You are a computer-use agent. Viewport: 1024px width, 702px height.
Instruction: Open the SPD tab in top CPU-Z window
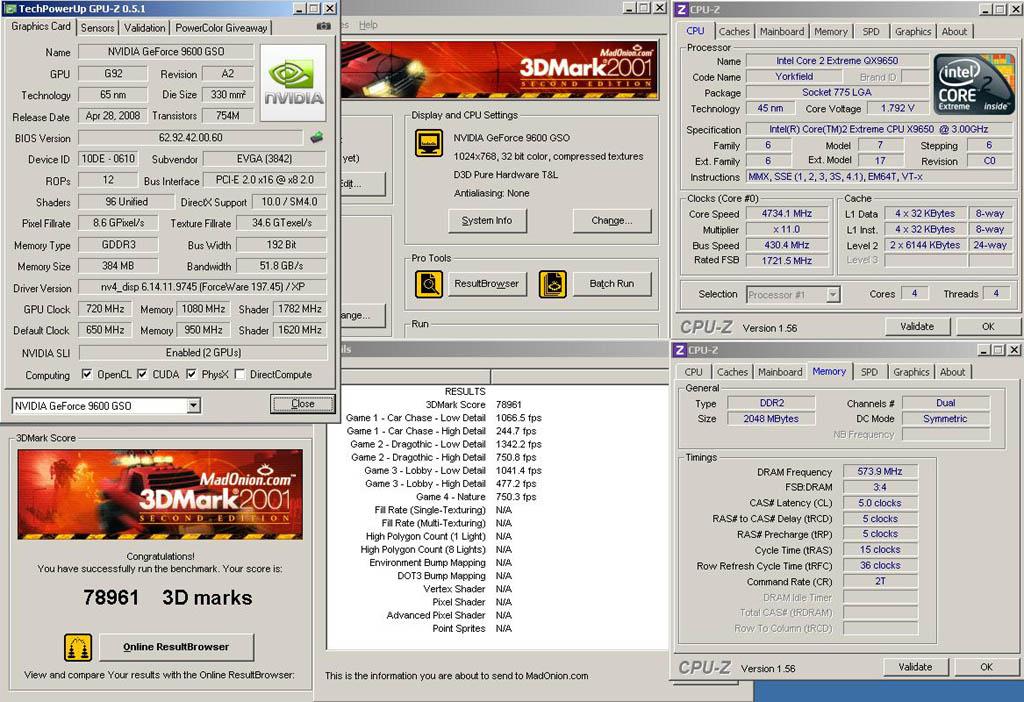pyautogui.click(x=871, y=31)
